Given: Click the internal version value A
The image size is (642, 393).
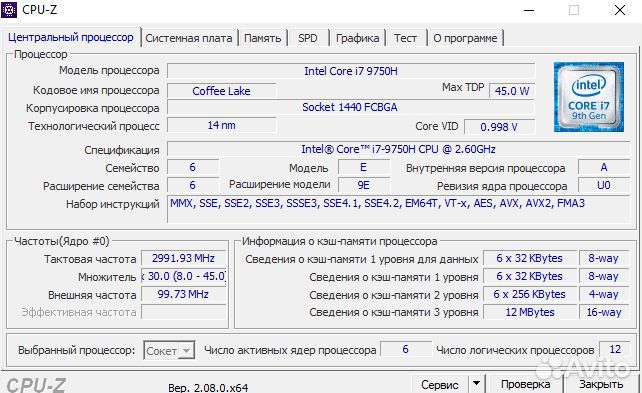Looking at the screenshot, I should (604, 167).
